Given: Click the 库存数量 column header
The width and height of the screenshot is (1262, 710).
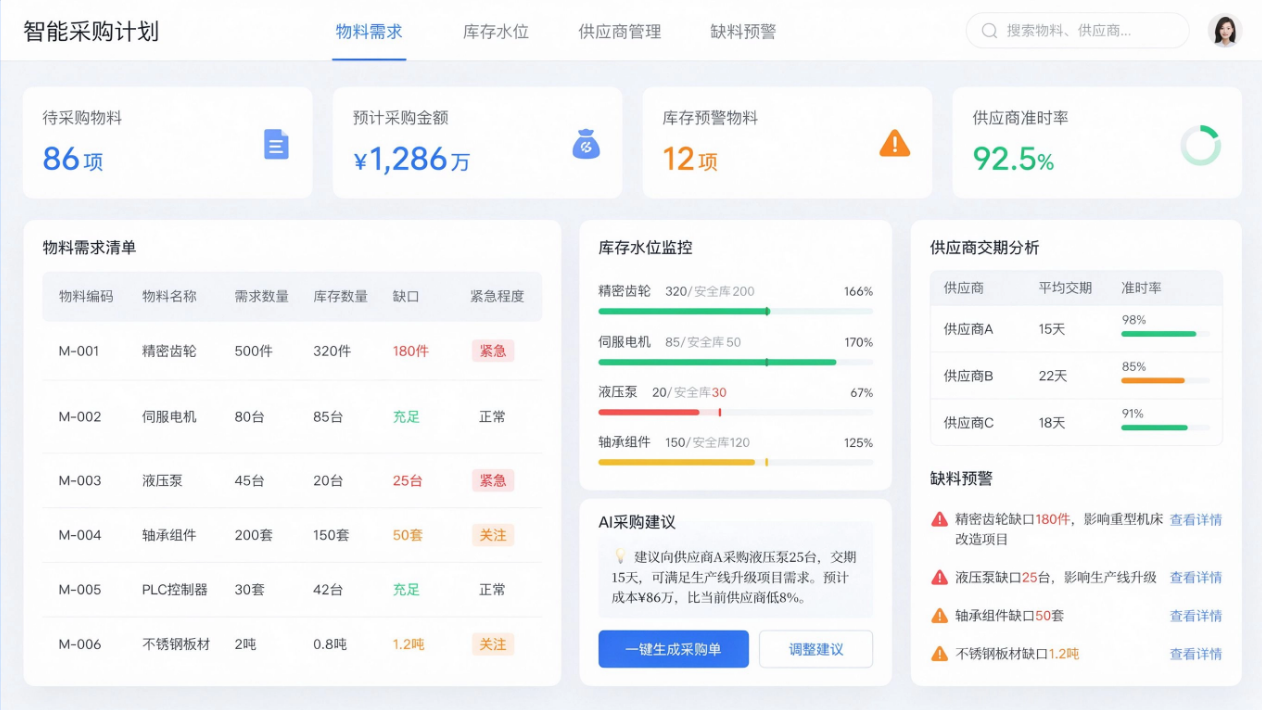Looking at the screenshot, I should (x=341, y=296).
